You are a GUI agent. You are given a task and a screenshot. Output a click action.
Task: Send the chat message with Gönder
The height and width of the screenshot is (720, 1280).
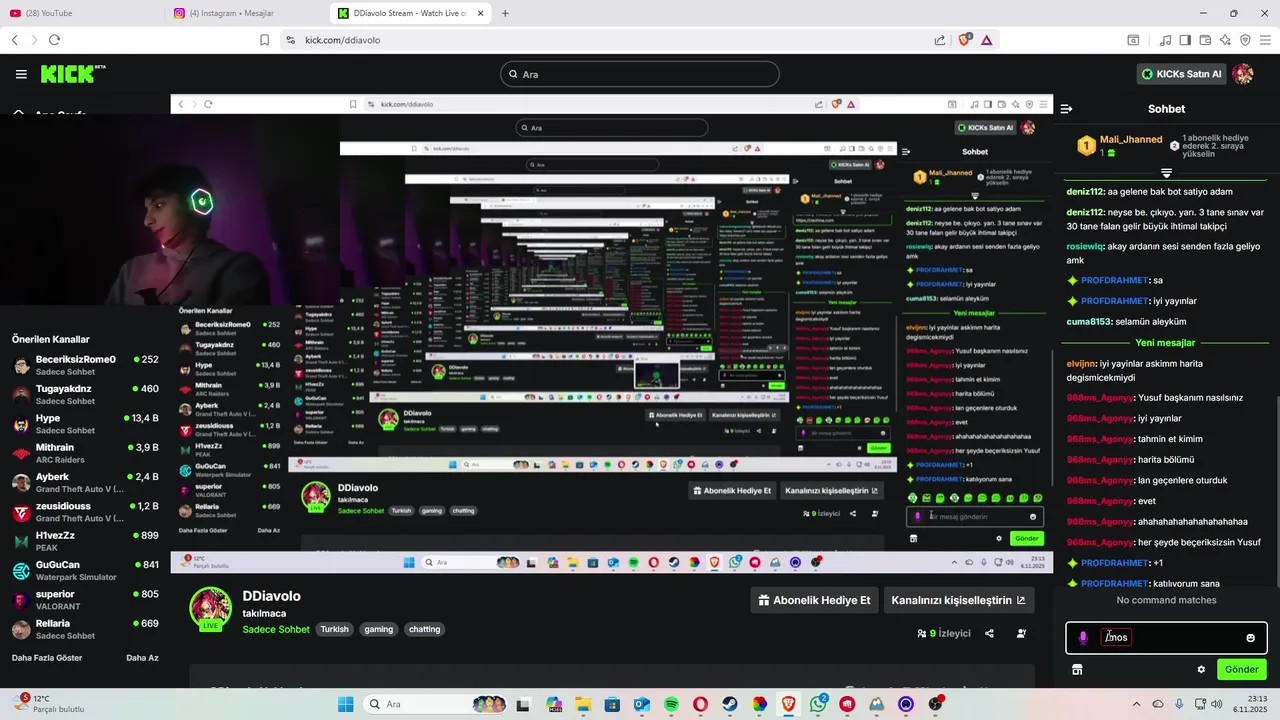tap(1241, 669)
